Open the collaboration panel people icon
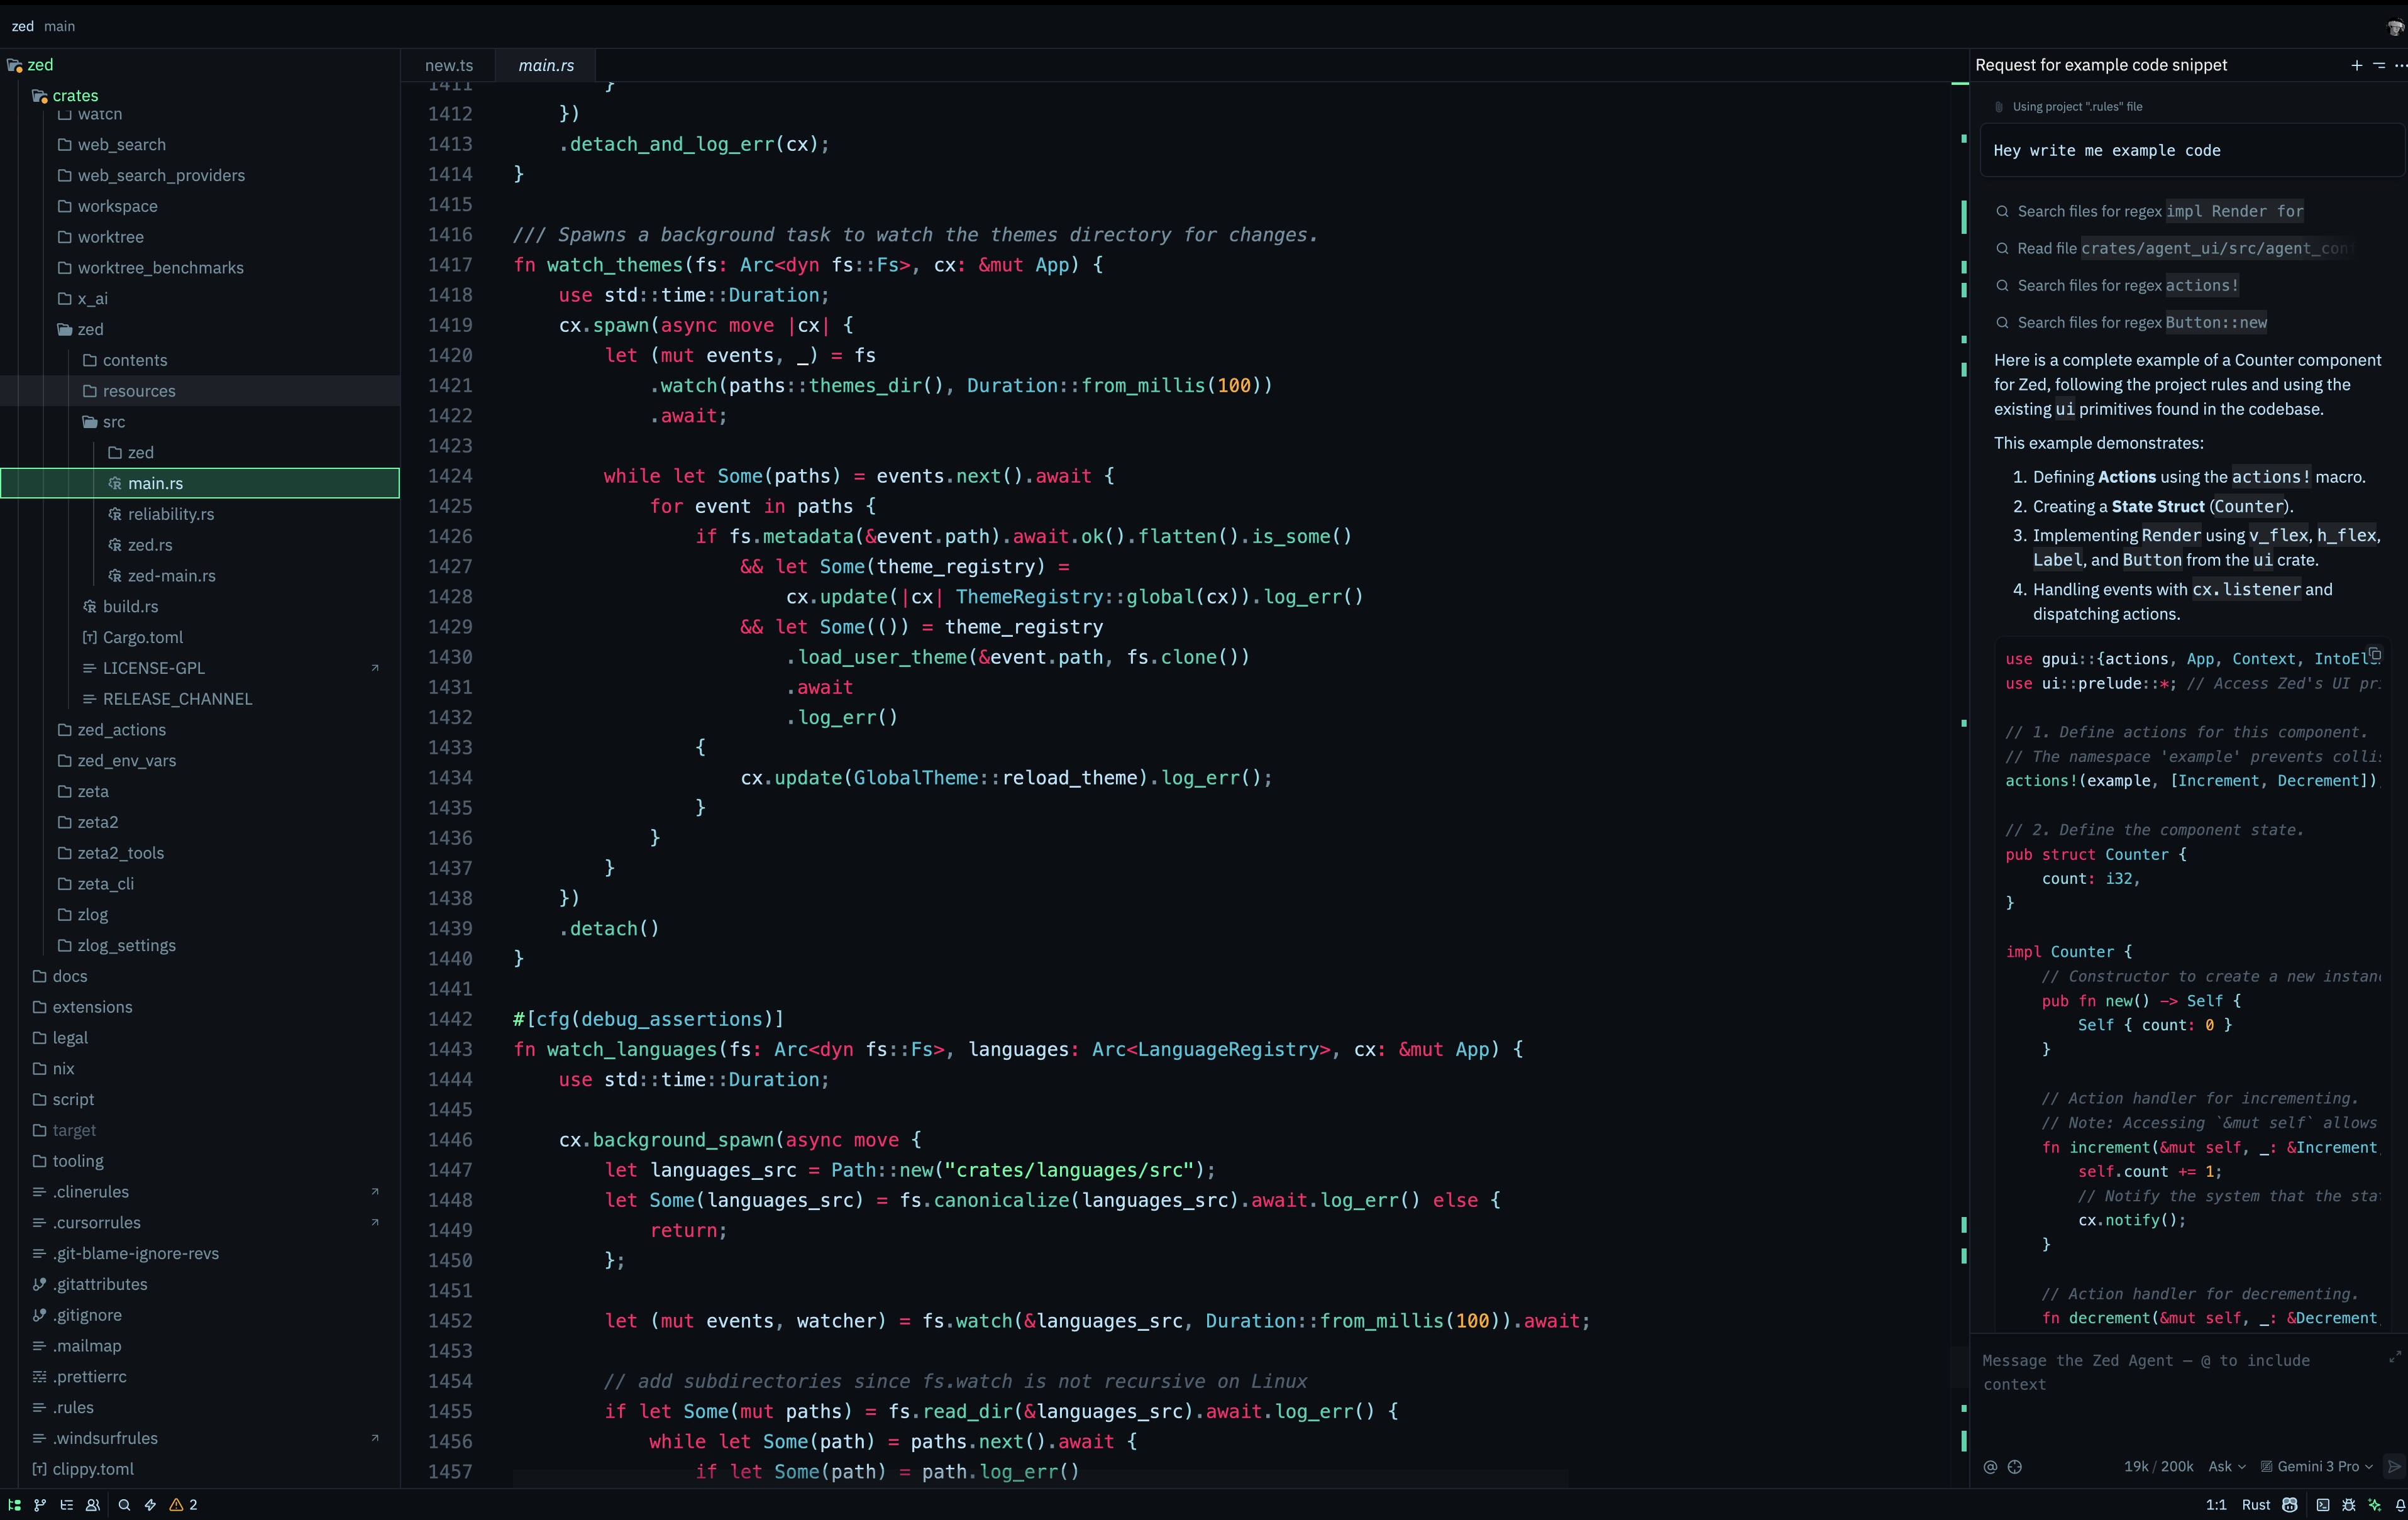 pyautogui.click(x=93, y=1504)
